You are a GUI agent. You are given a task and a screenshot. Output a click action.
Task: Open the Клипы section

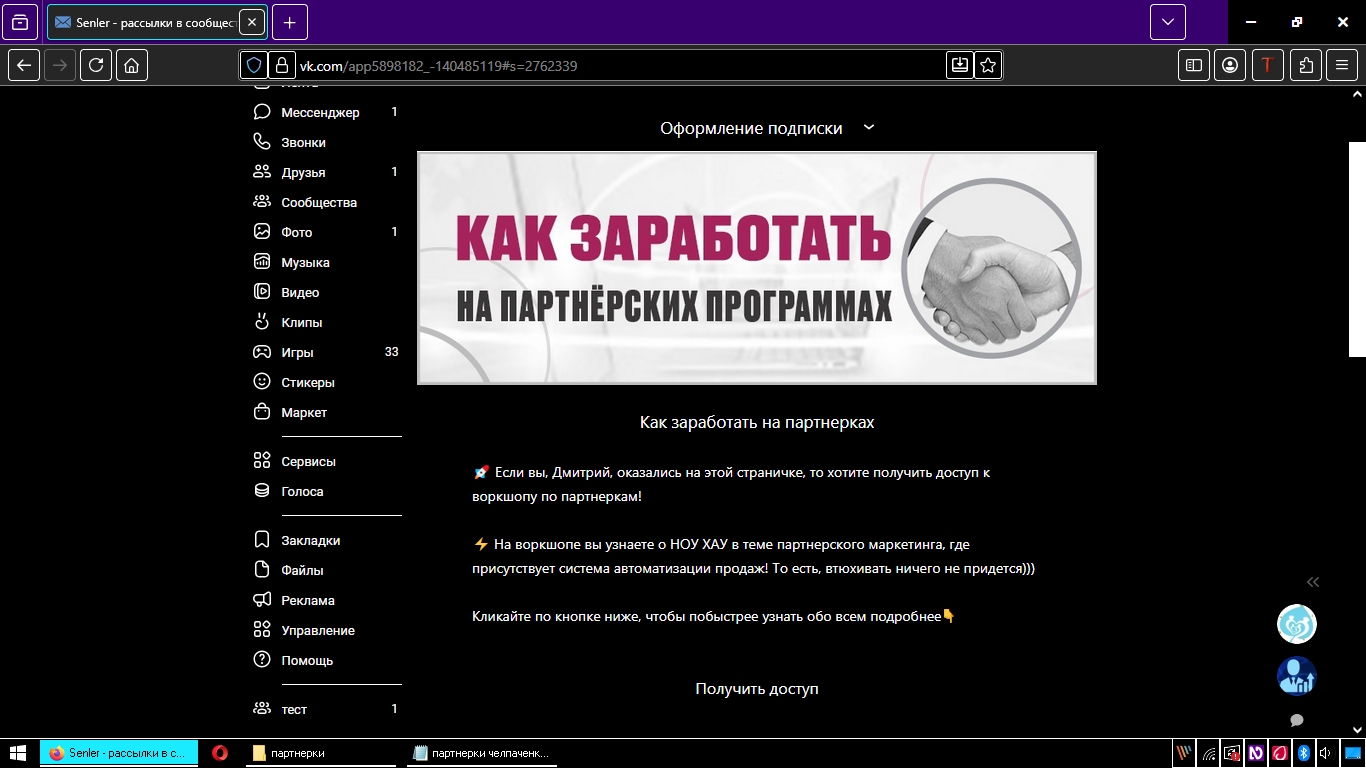(300, 322)
